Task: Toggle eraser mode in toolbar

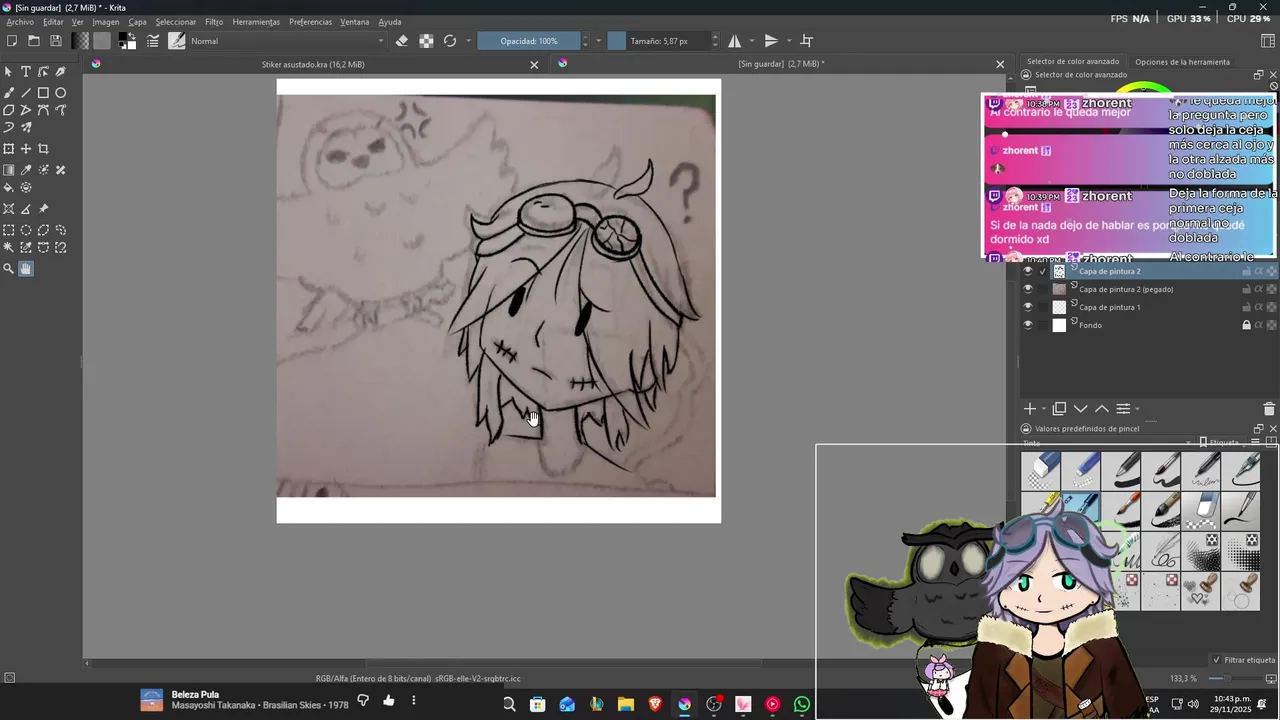Action: point(402,41)
